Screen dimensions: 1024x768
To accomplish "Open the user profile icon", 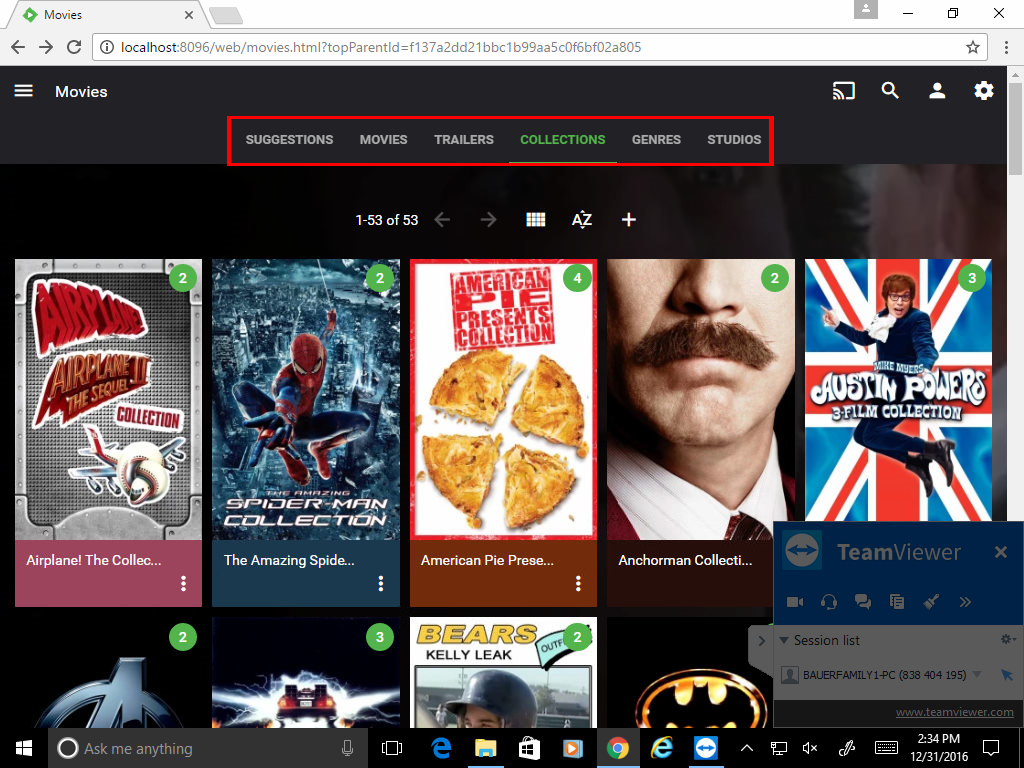I will (937, 91).
